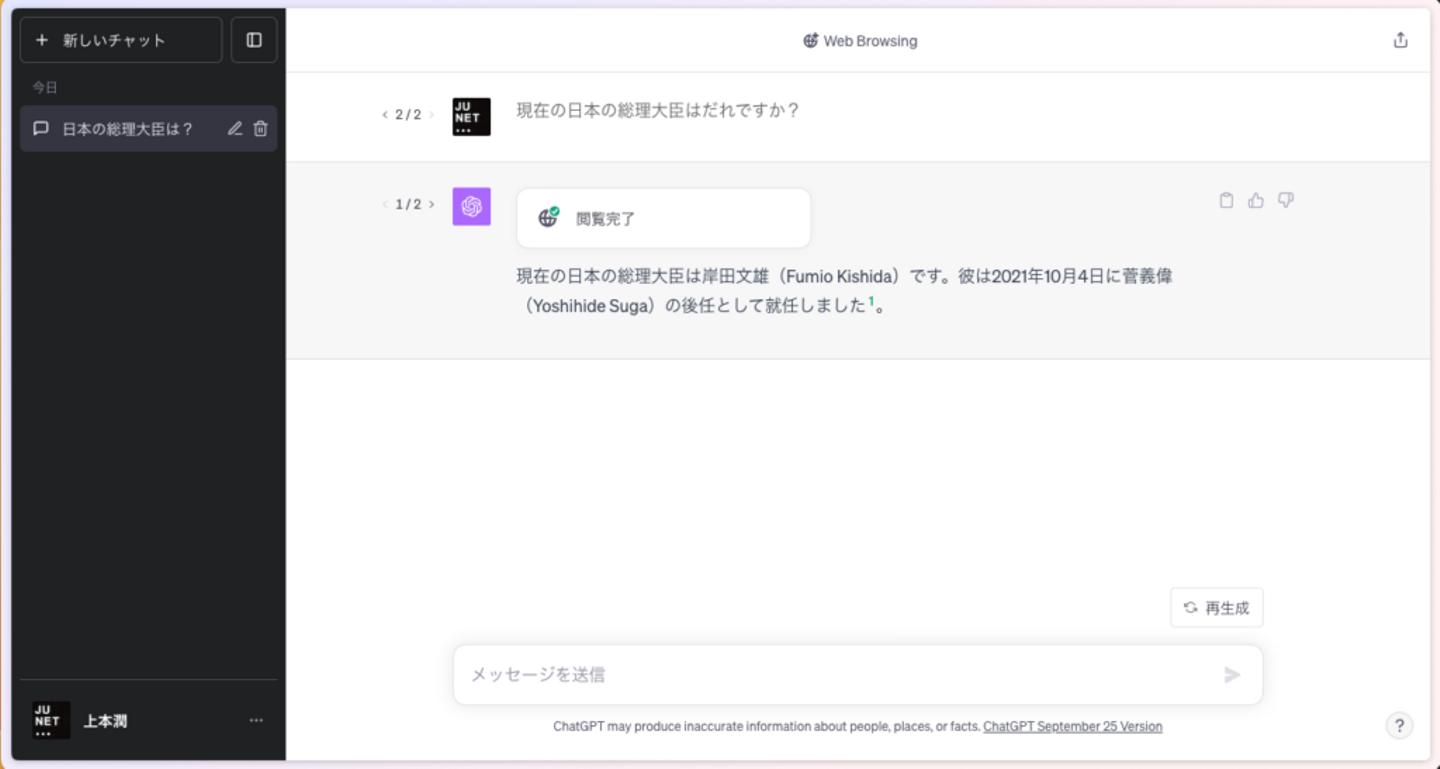Open the Web Browsing model selector
Image resolution: width=1440 pixels, height=769 pixels.
pos(860,41)
